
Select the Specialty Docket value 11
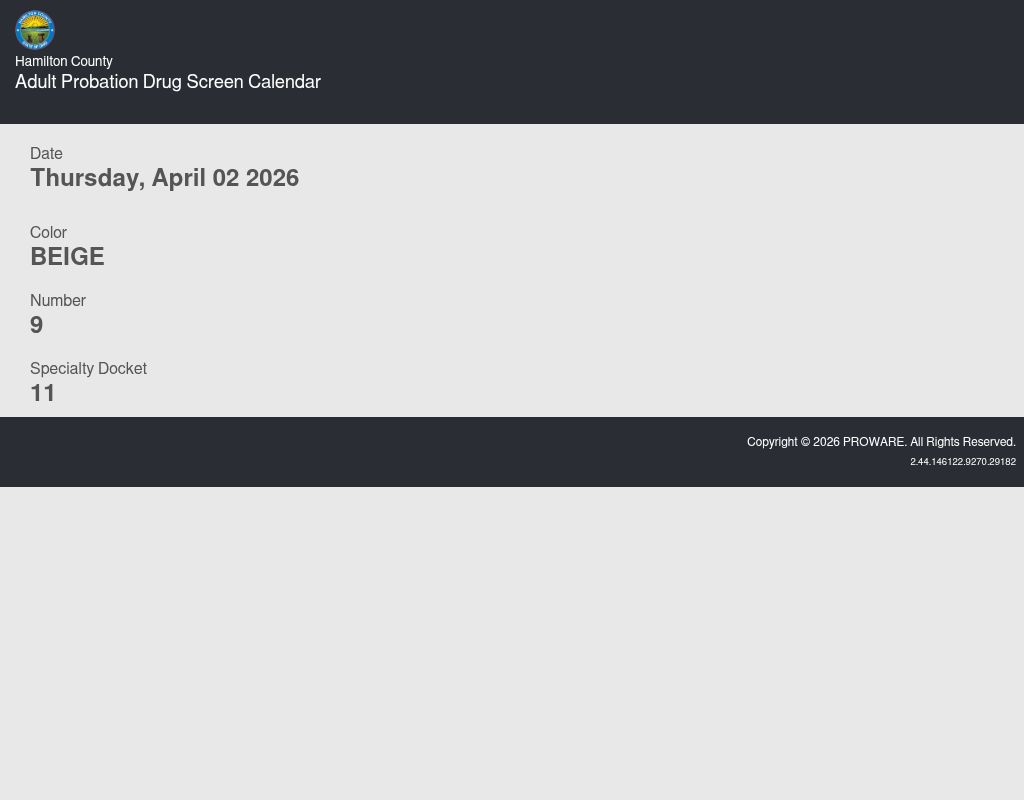43,393
